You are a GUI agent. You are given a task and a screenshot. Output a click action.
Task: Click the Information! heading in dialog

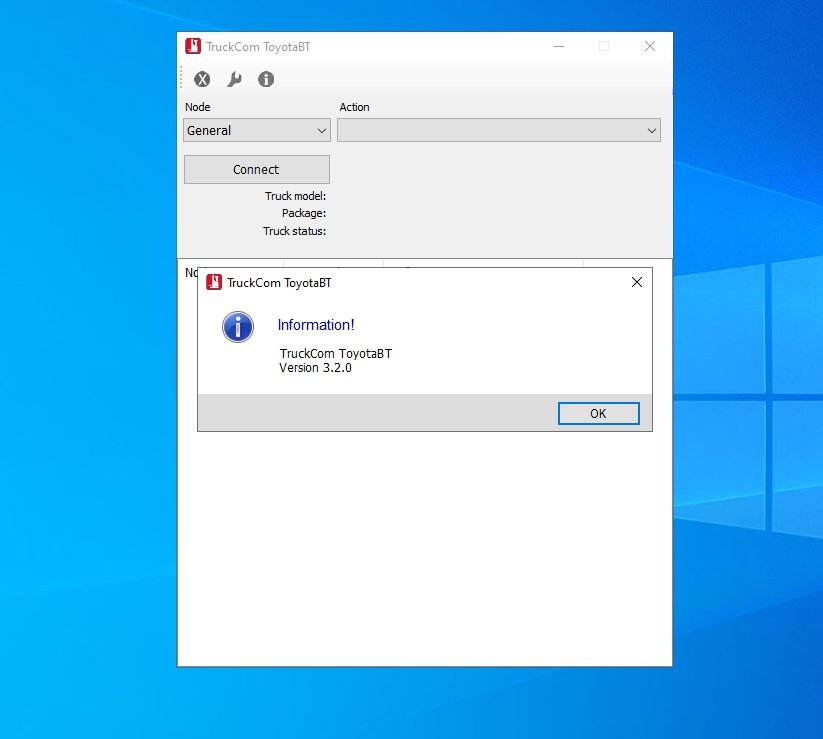tap(316, 325)
